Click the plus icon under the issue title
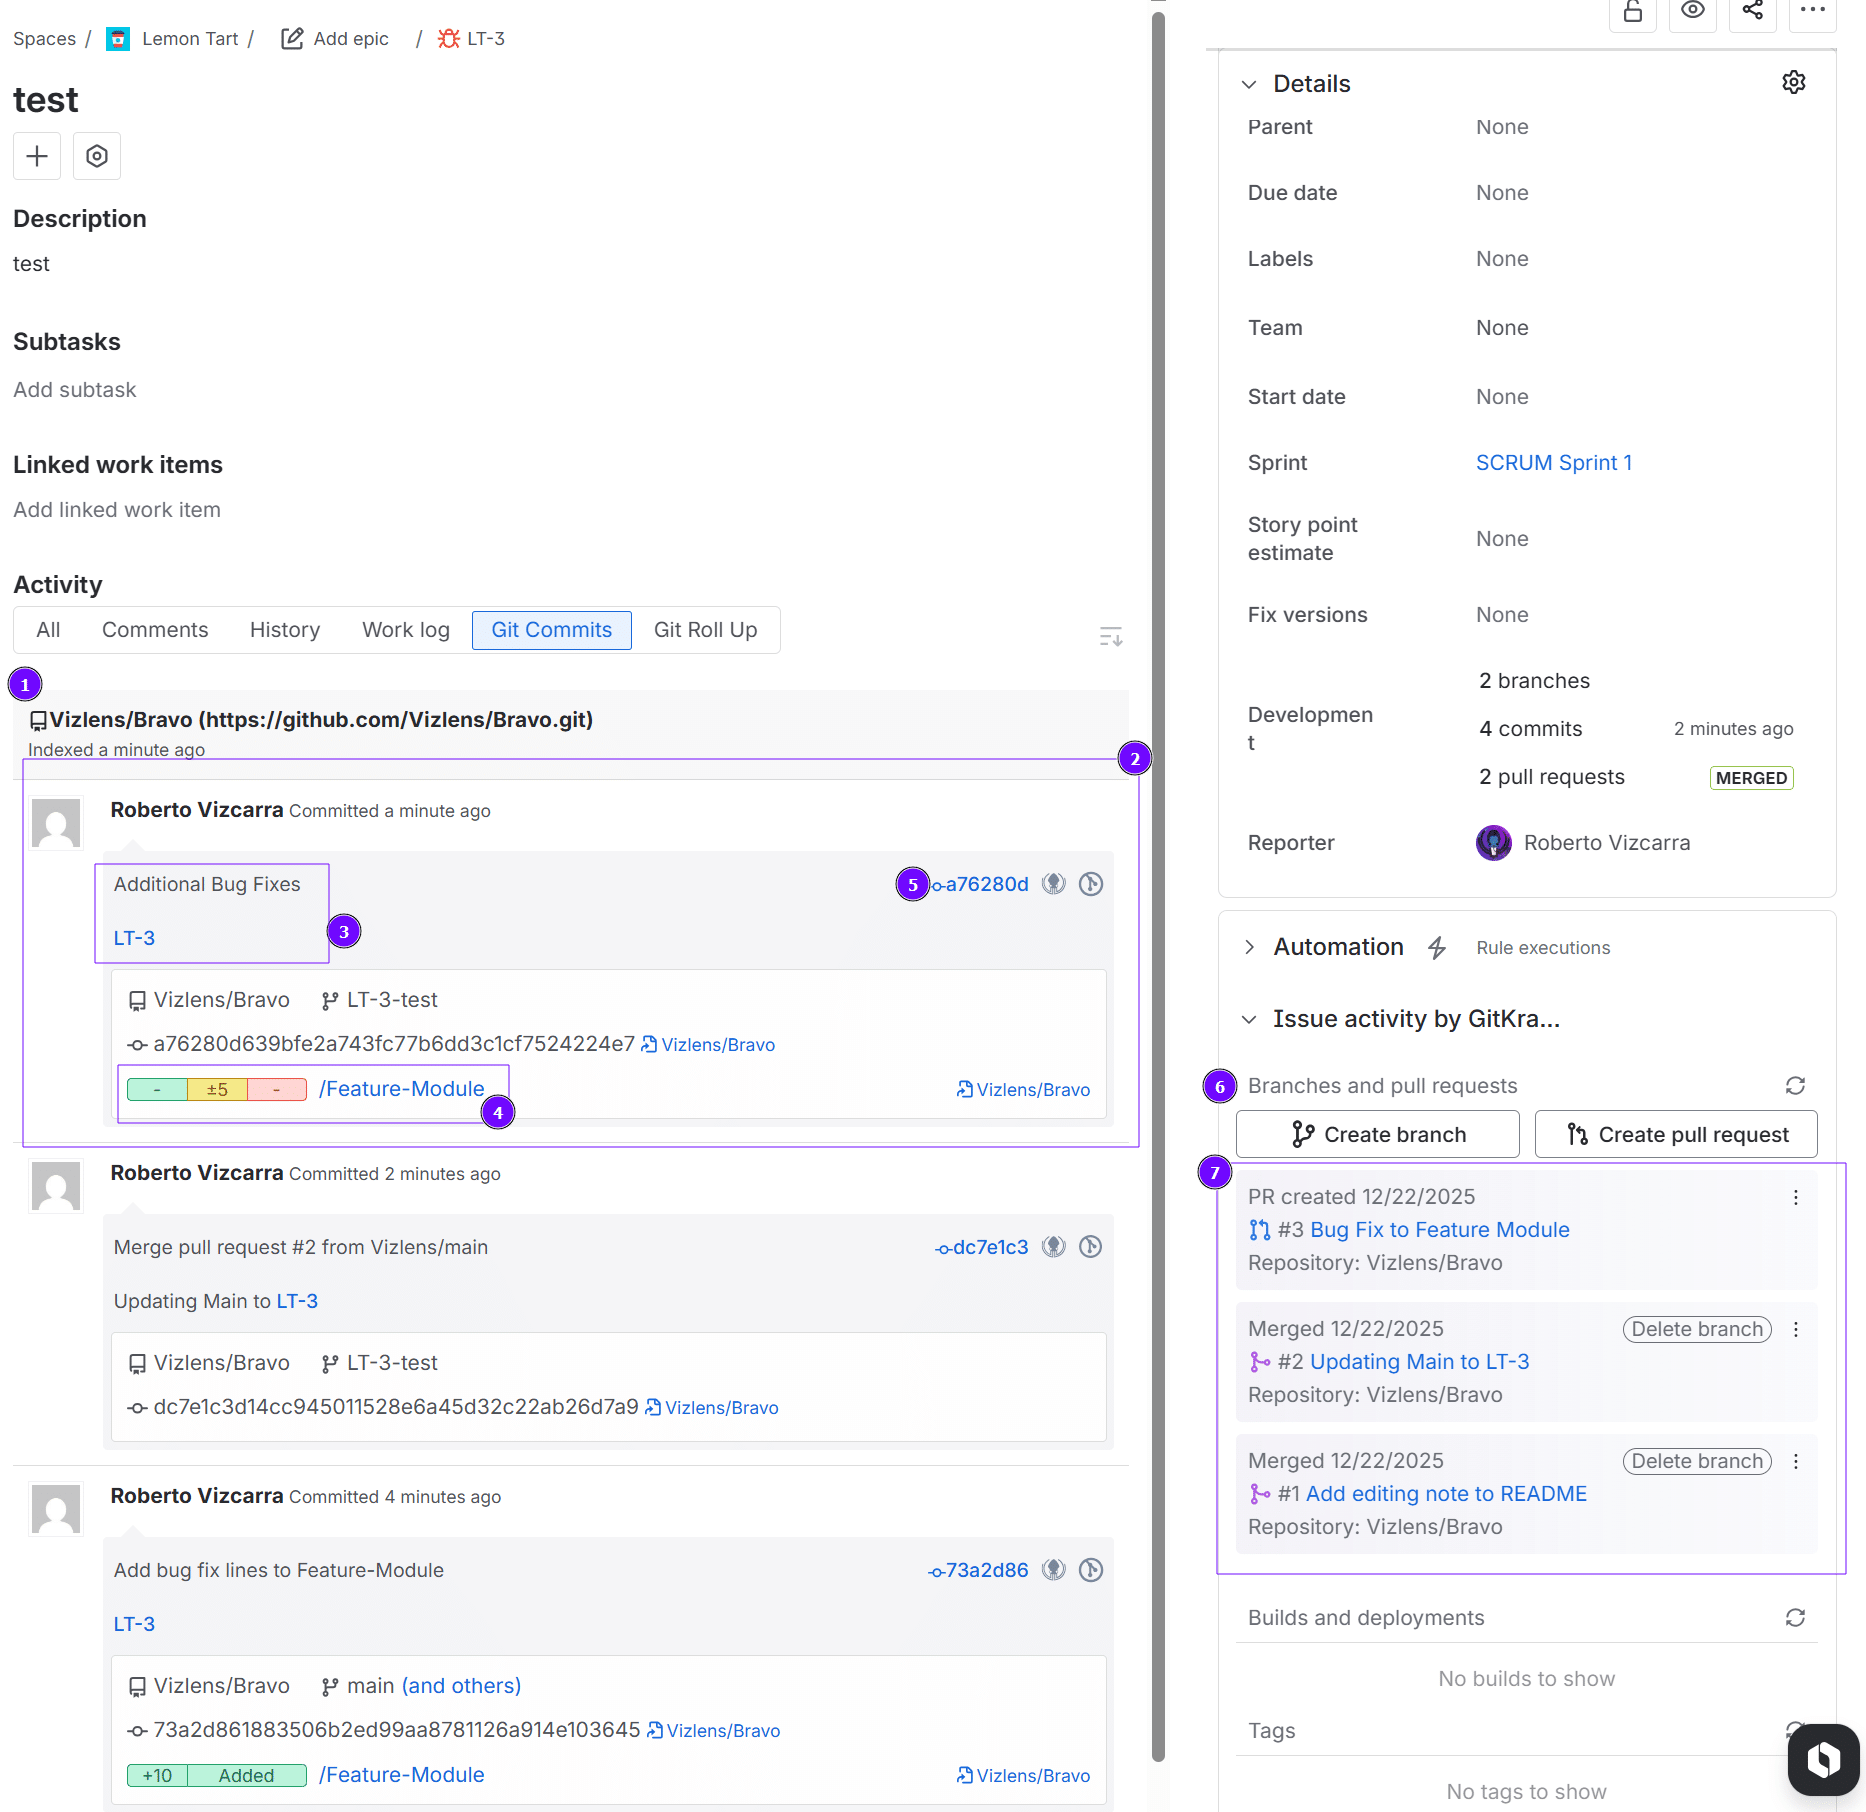Viewport: 1866px width, 1812px height. pyautogui.click(x=37, y=156)
